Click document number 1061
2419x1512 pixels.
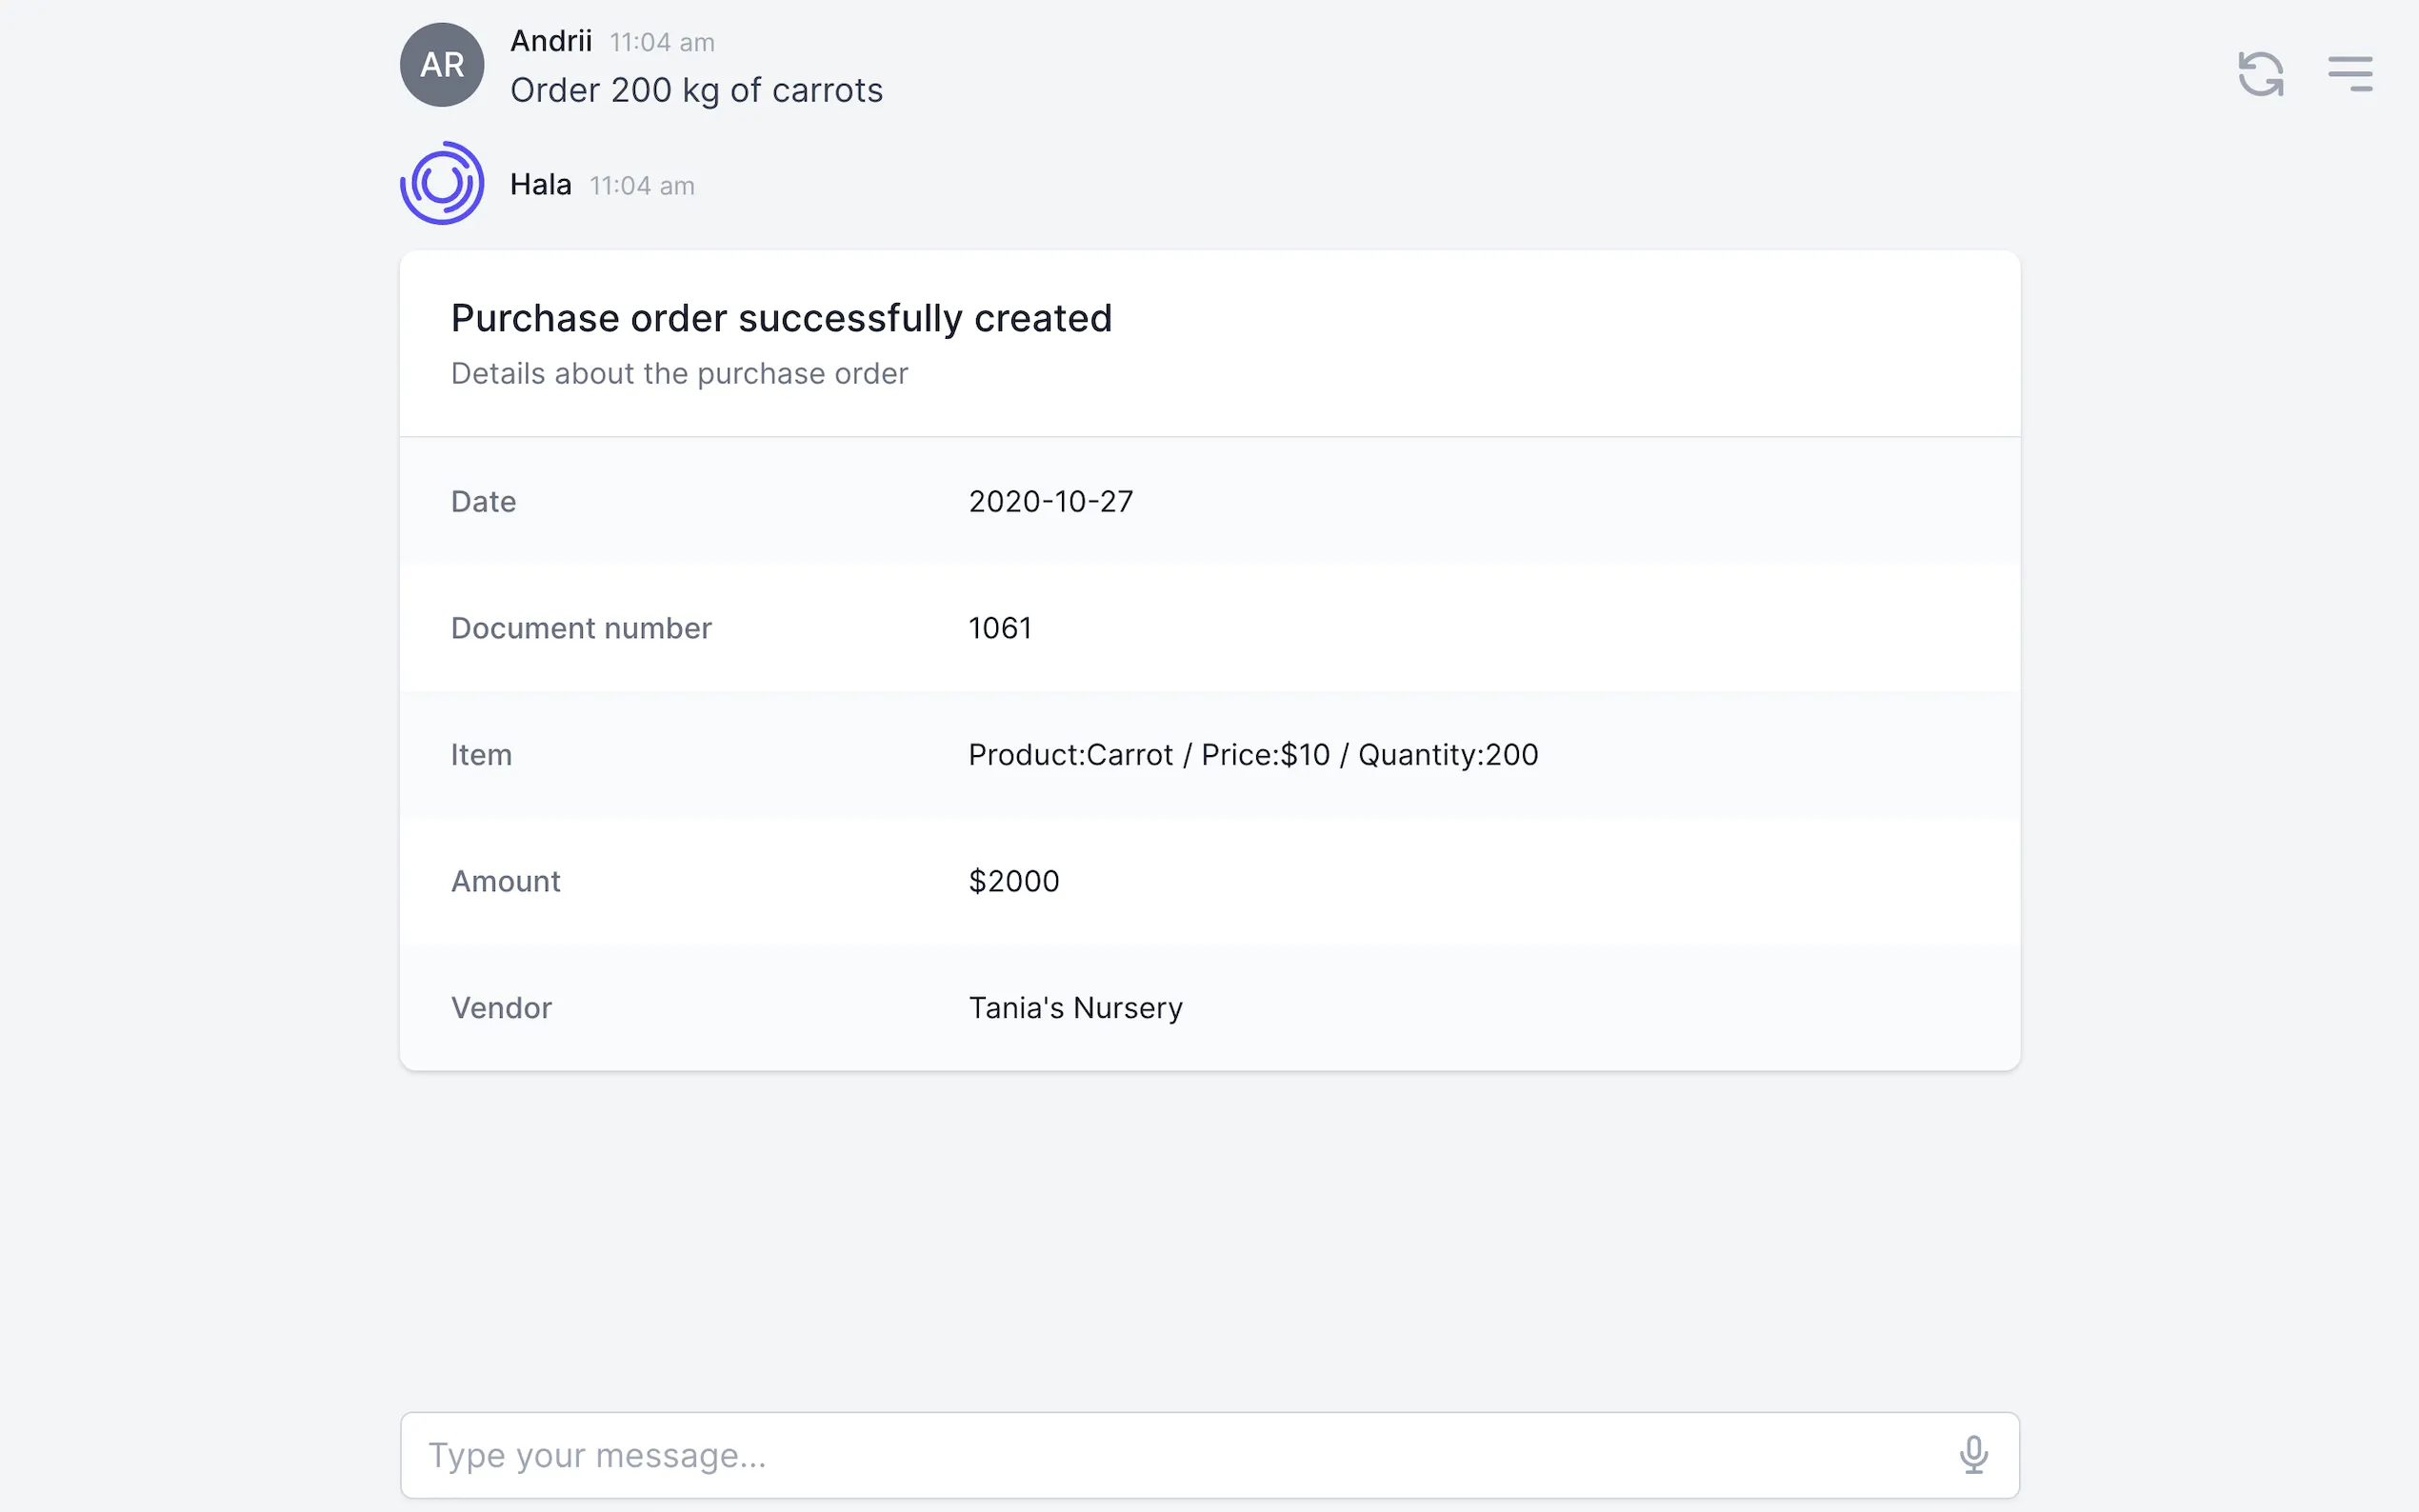pyautogui.click(x=999, y=628)
